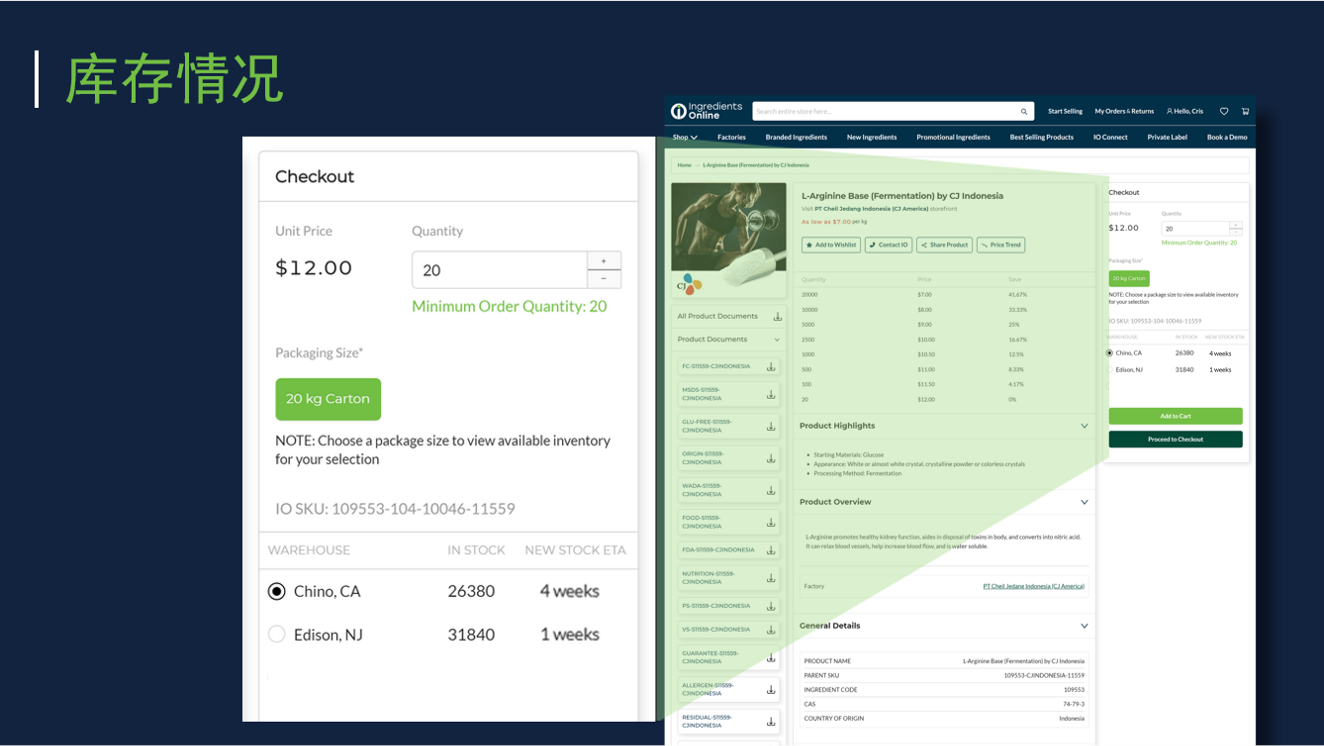The height and width of the screenshot is (746, 1324).
Task: Decrease quantity with minus in enlarged Checkout
Action: (604, 279)
